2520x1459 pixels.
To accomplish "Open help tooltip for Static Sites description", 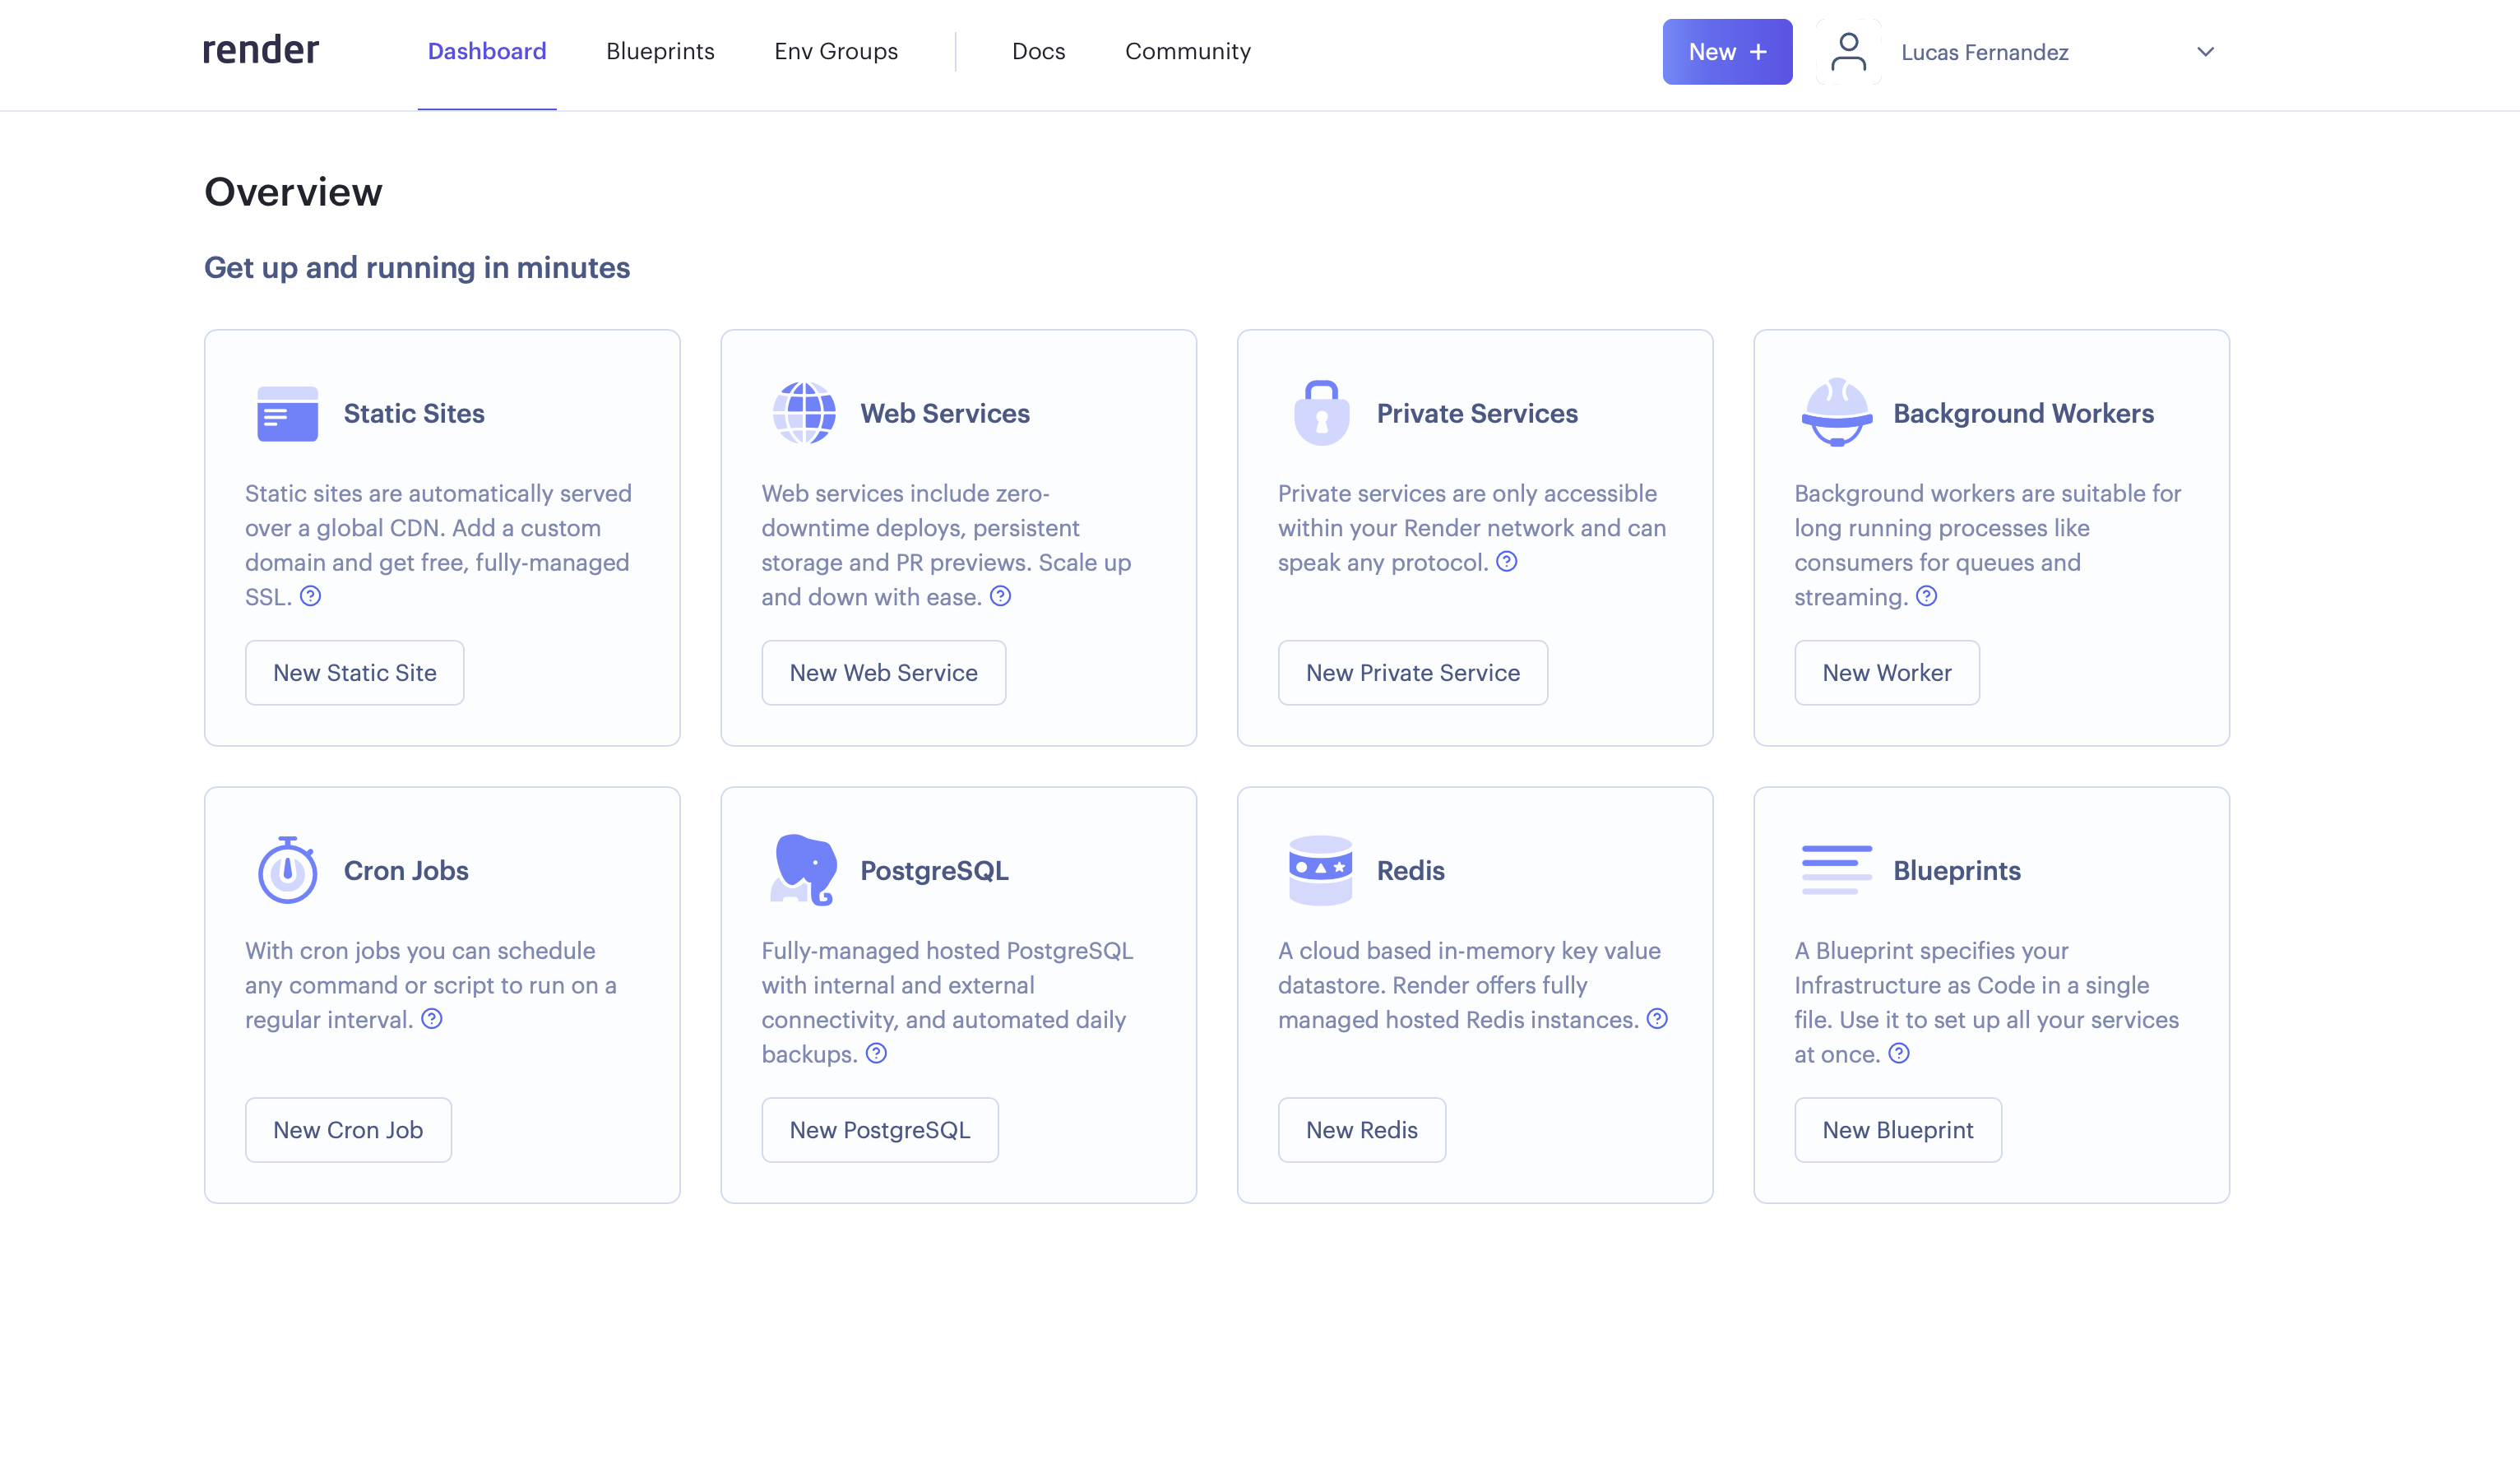I will coord(311,596).
